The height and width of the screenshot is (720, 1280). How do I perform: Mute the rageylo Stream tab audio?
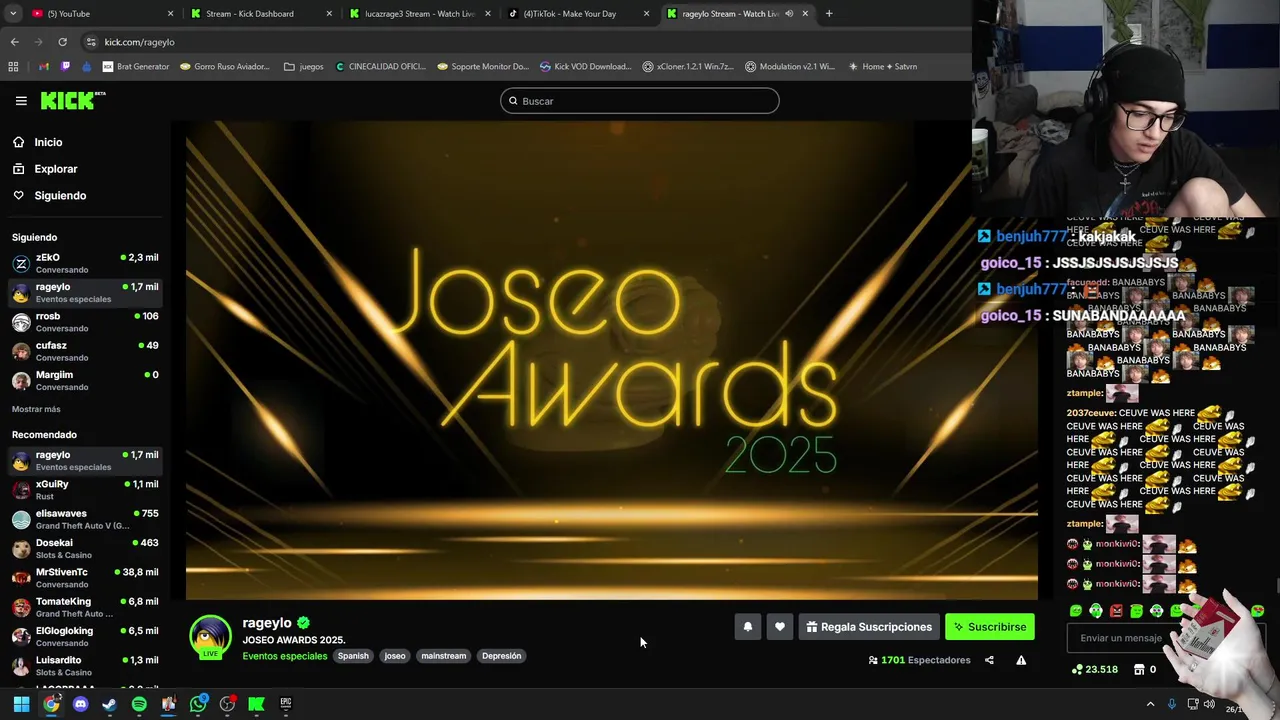(788, 14)
